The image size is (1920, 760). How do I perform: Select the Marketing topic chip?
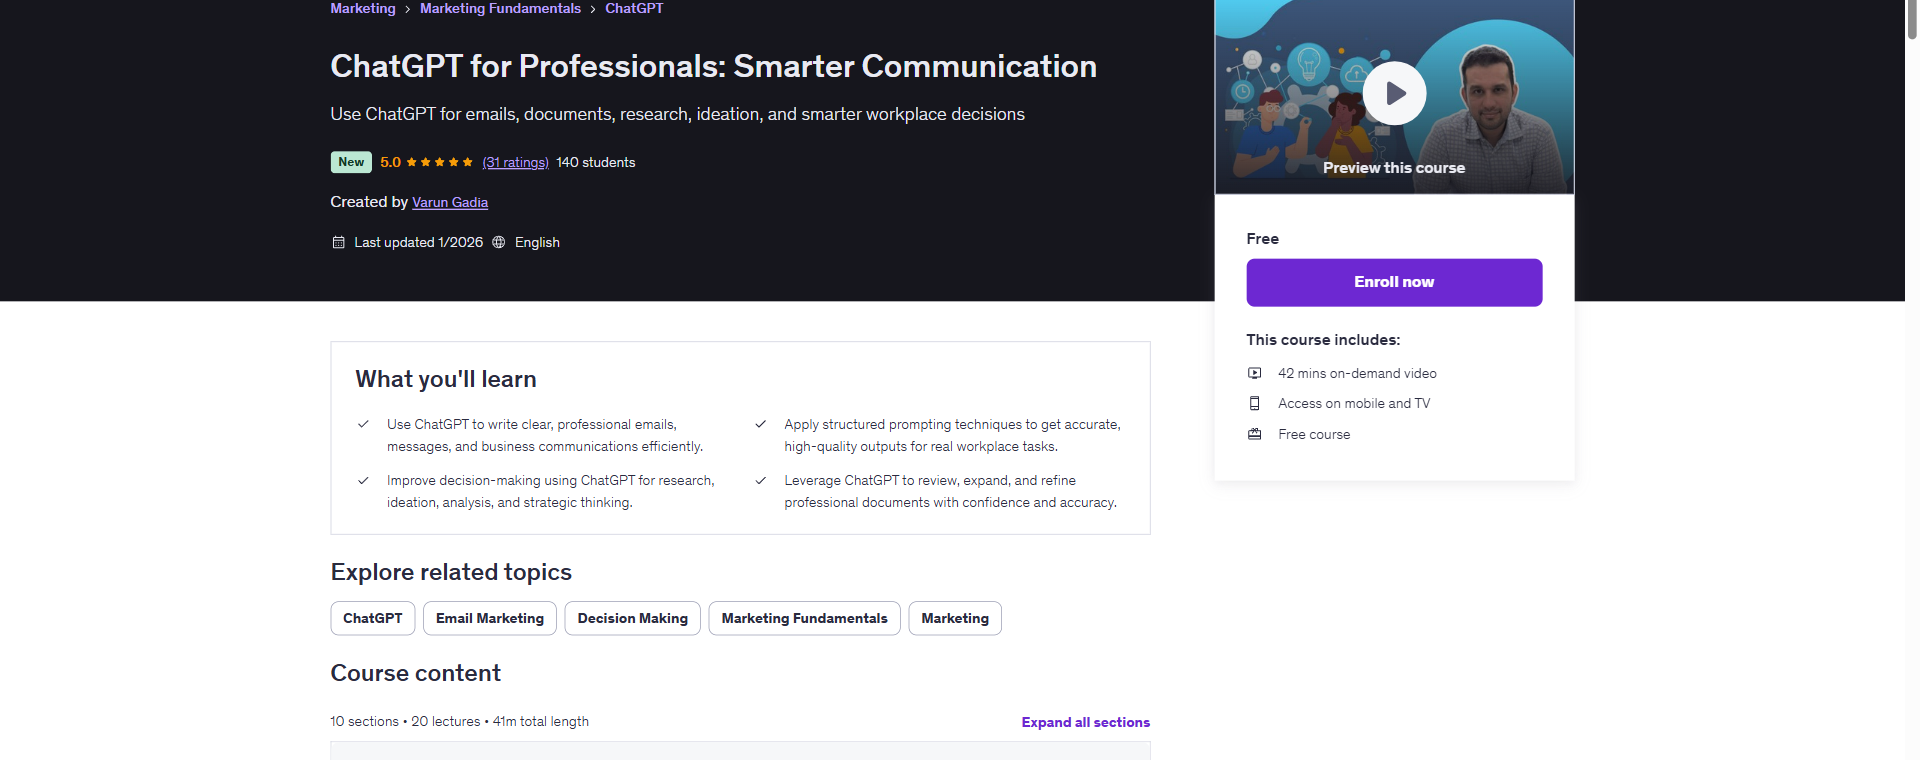point(955,618)
